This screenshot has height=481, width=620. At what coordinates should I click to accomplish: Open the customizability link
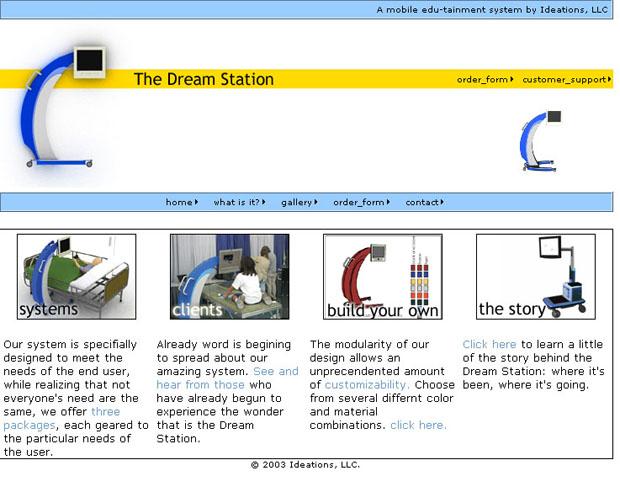[x=367, y=385]
